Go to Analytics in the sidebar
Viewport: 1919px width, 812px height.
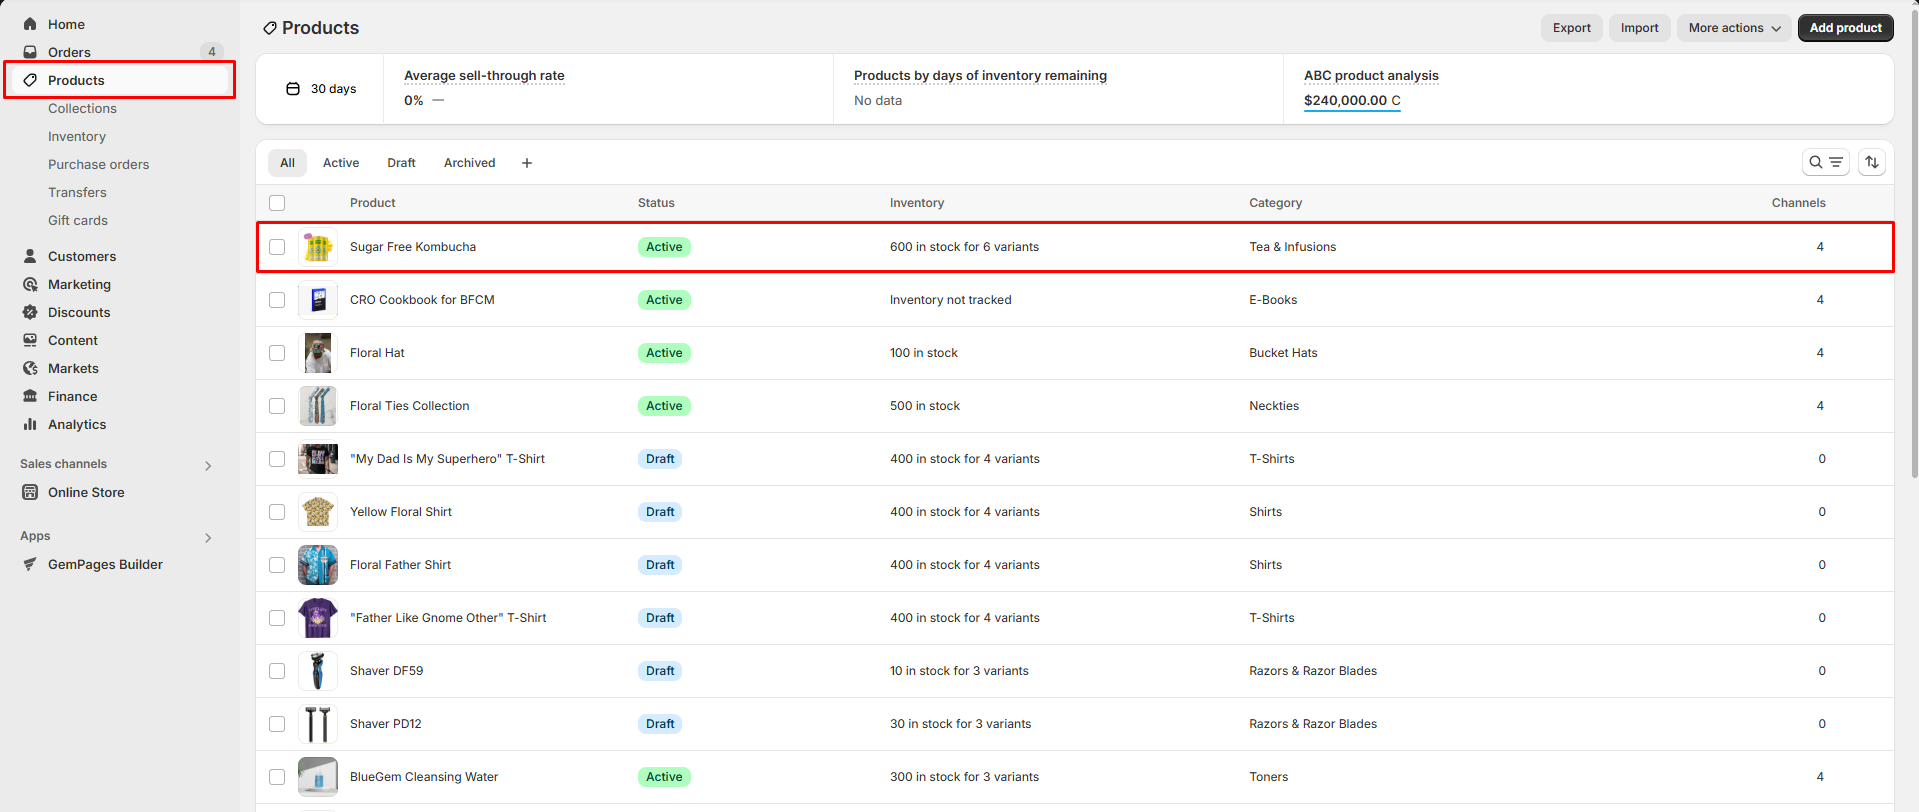(77, 424)
